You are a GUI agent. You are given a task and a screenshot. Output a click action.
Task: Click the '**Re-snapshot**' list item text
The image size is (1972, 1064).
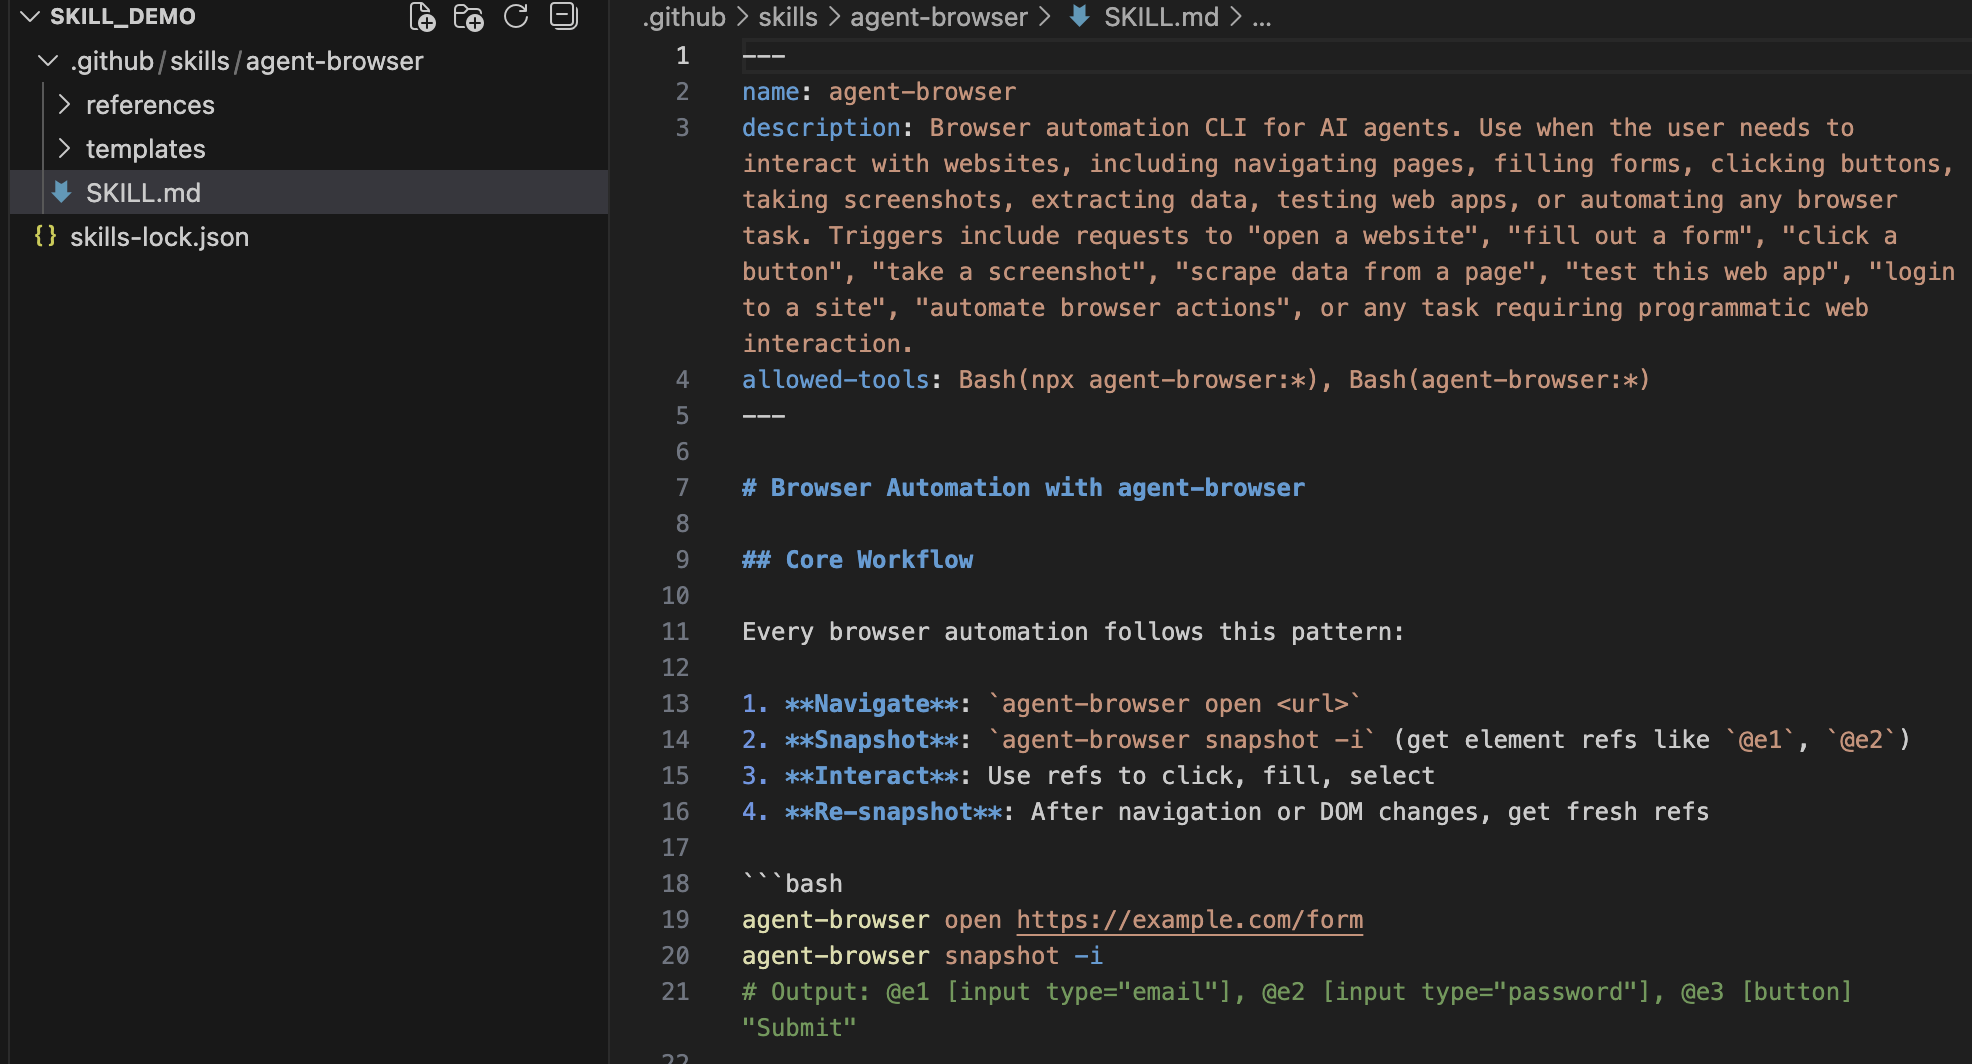click(x=893, y=812)
